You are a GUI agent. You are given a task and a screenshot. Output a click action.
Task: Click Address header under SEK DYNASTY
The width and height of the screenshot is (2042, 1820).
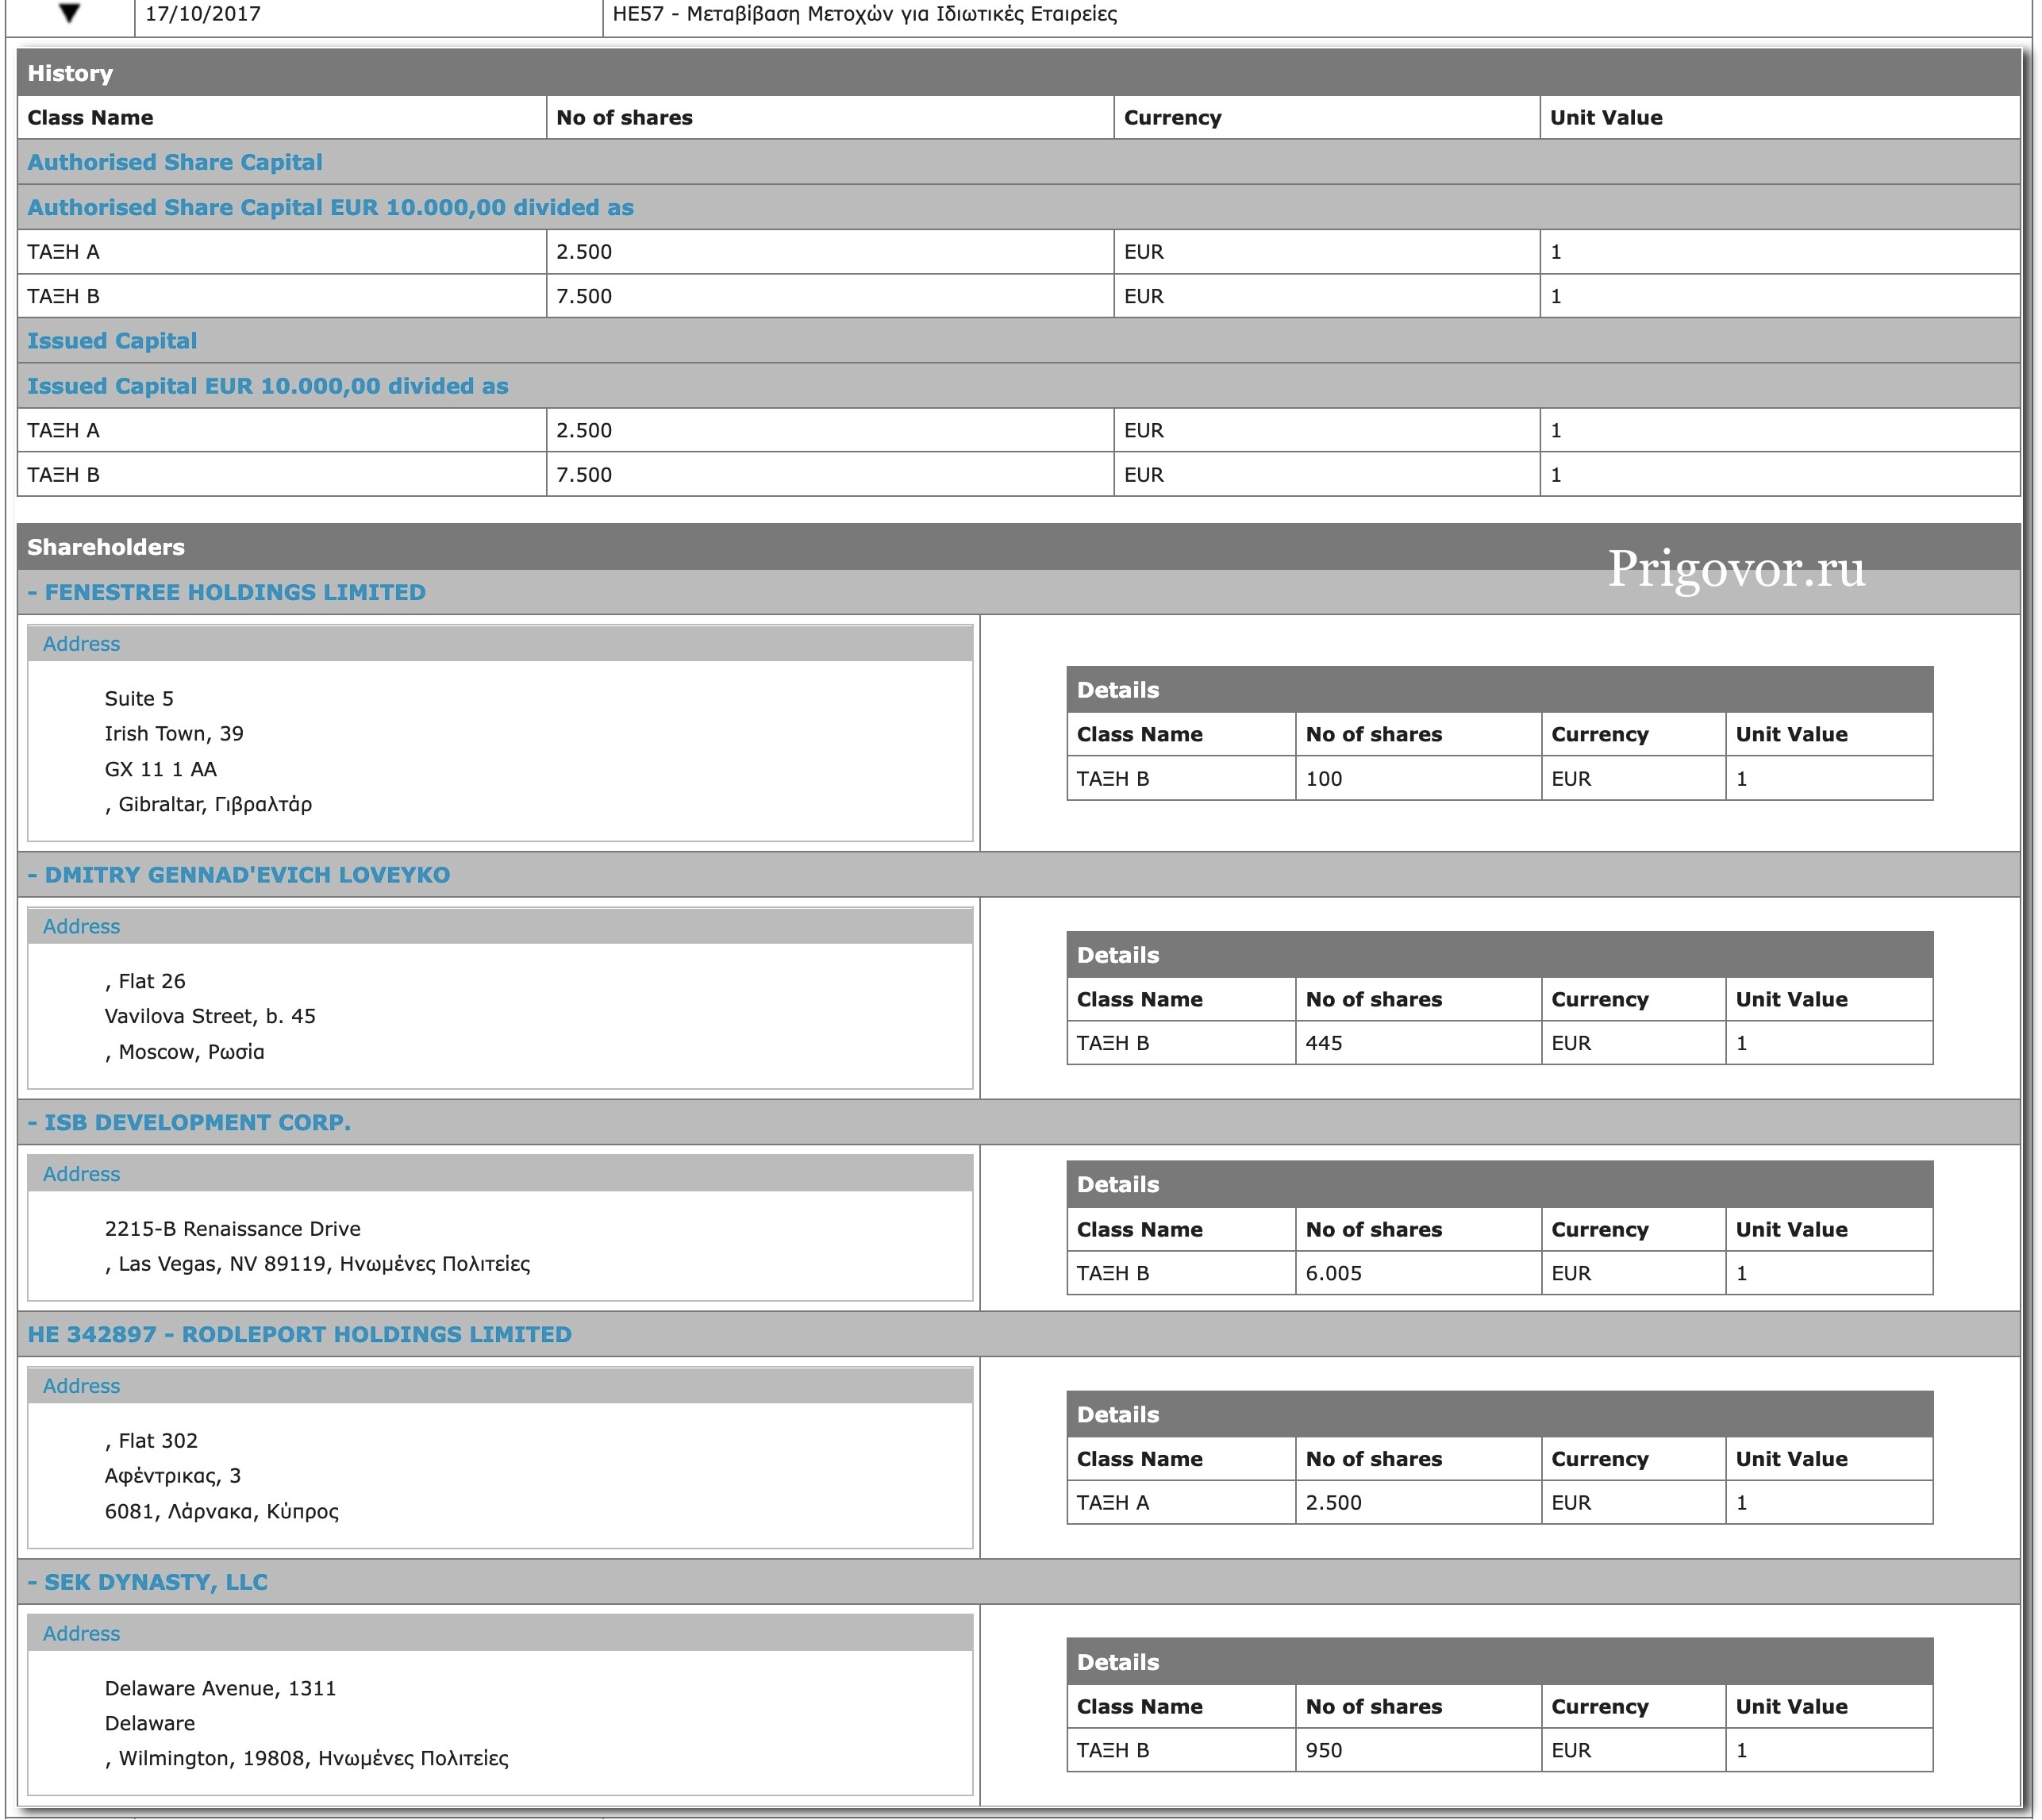81,1633
